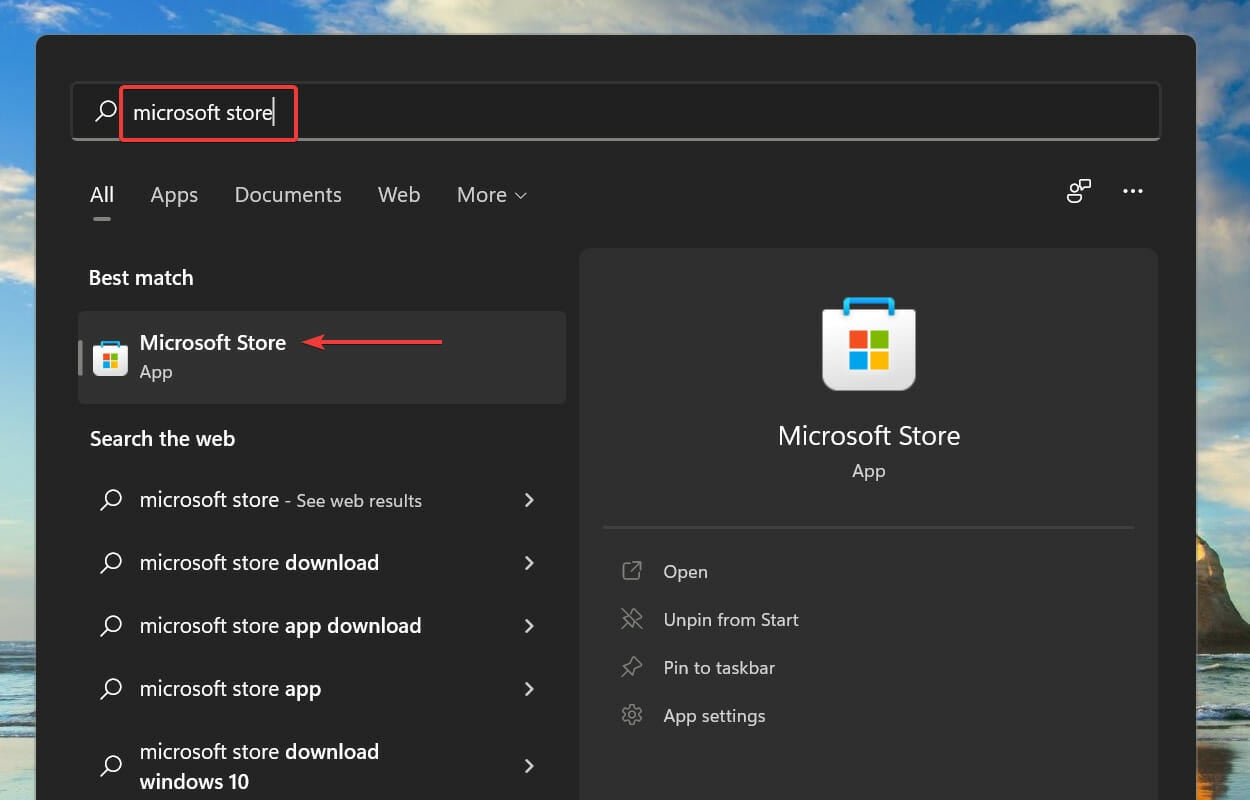
Task: Click the Unpin from Start pin icon
Action: coord(632,619)
